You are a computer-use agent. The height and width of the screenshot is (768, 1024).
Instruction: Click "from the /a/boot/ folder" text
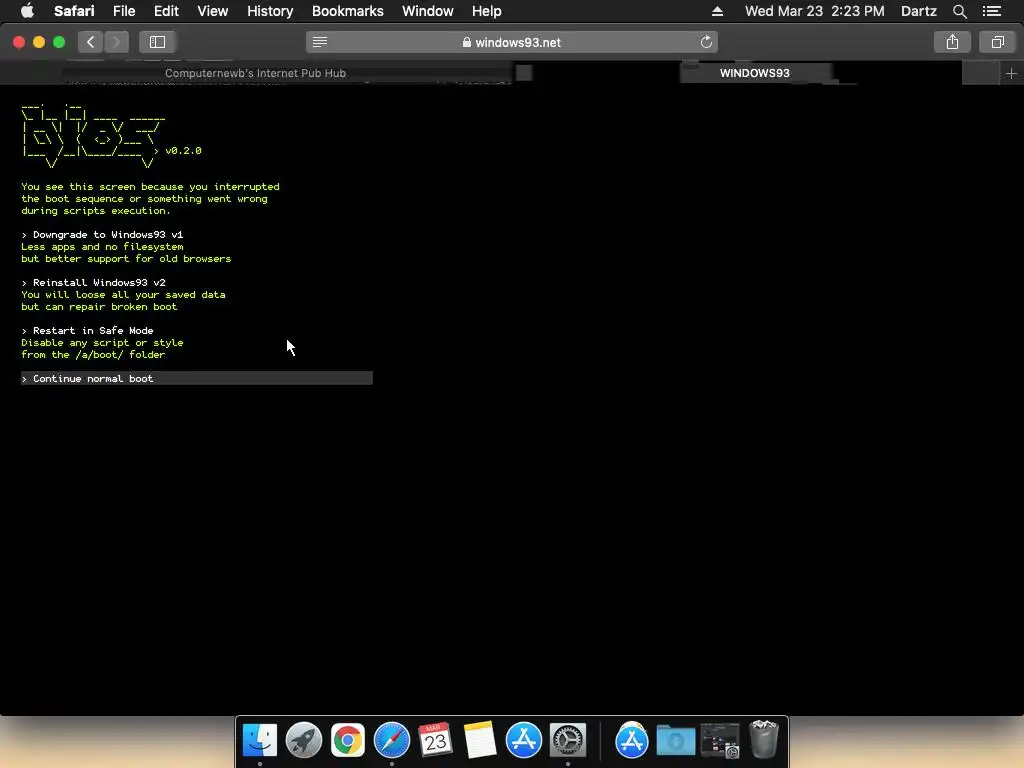pyautogui.click(x=93, y=355)
